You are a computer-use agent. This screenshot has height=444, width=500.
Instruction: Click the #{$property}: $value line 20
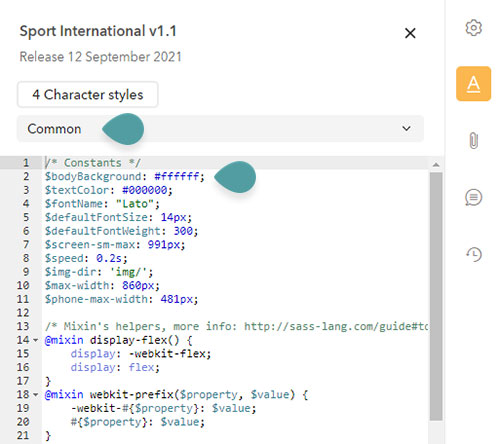[138, 422]
